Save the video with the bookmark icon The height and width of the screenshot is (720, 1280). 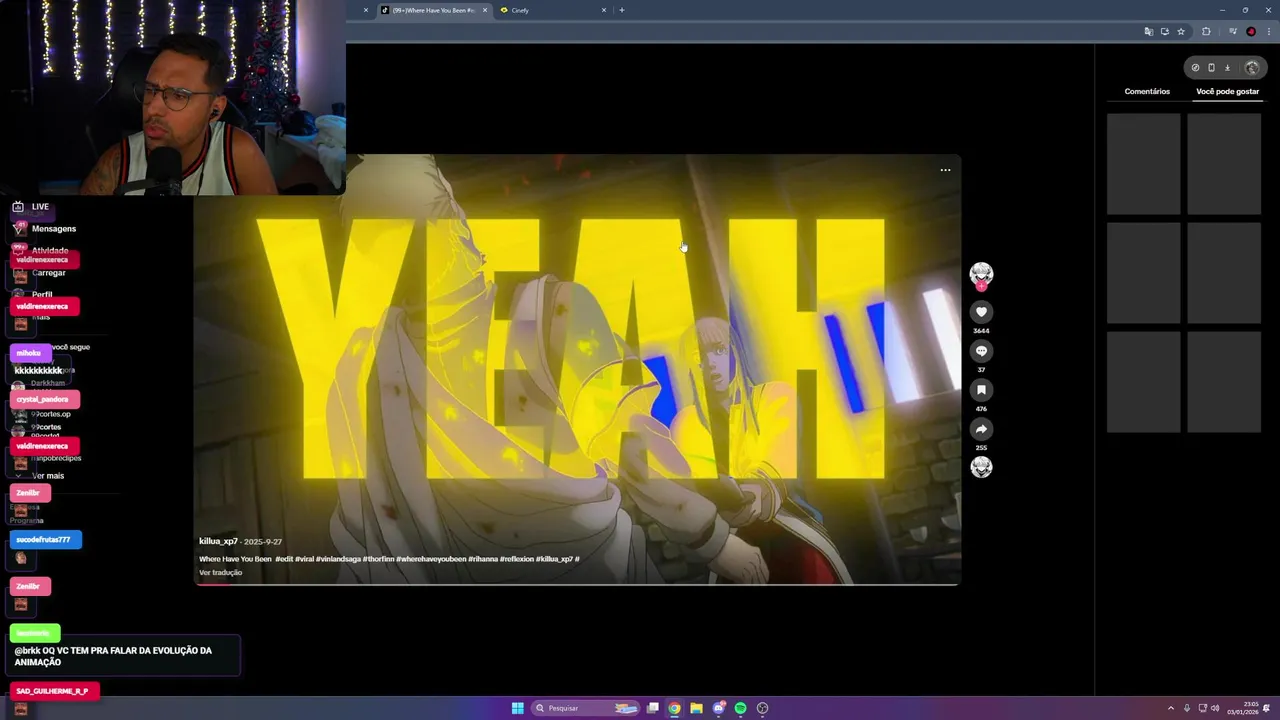981,390
